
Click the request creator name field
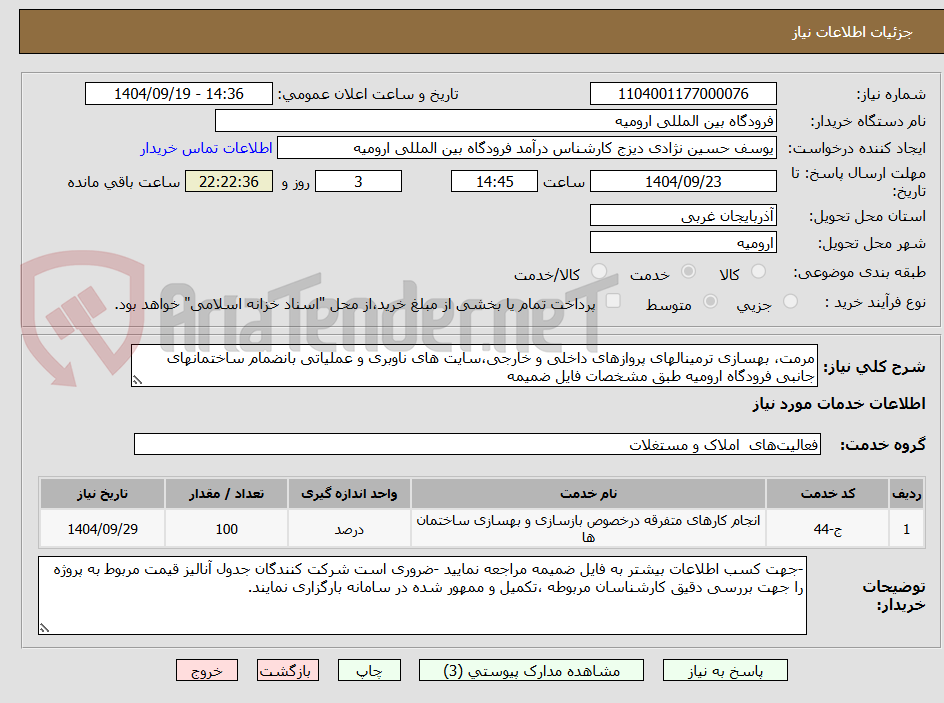(x=527, y=148)
